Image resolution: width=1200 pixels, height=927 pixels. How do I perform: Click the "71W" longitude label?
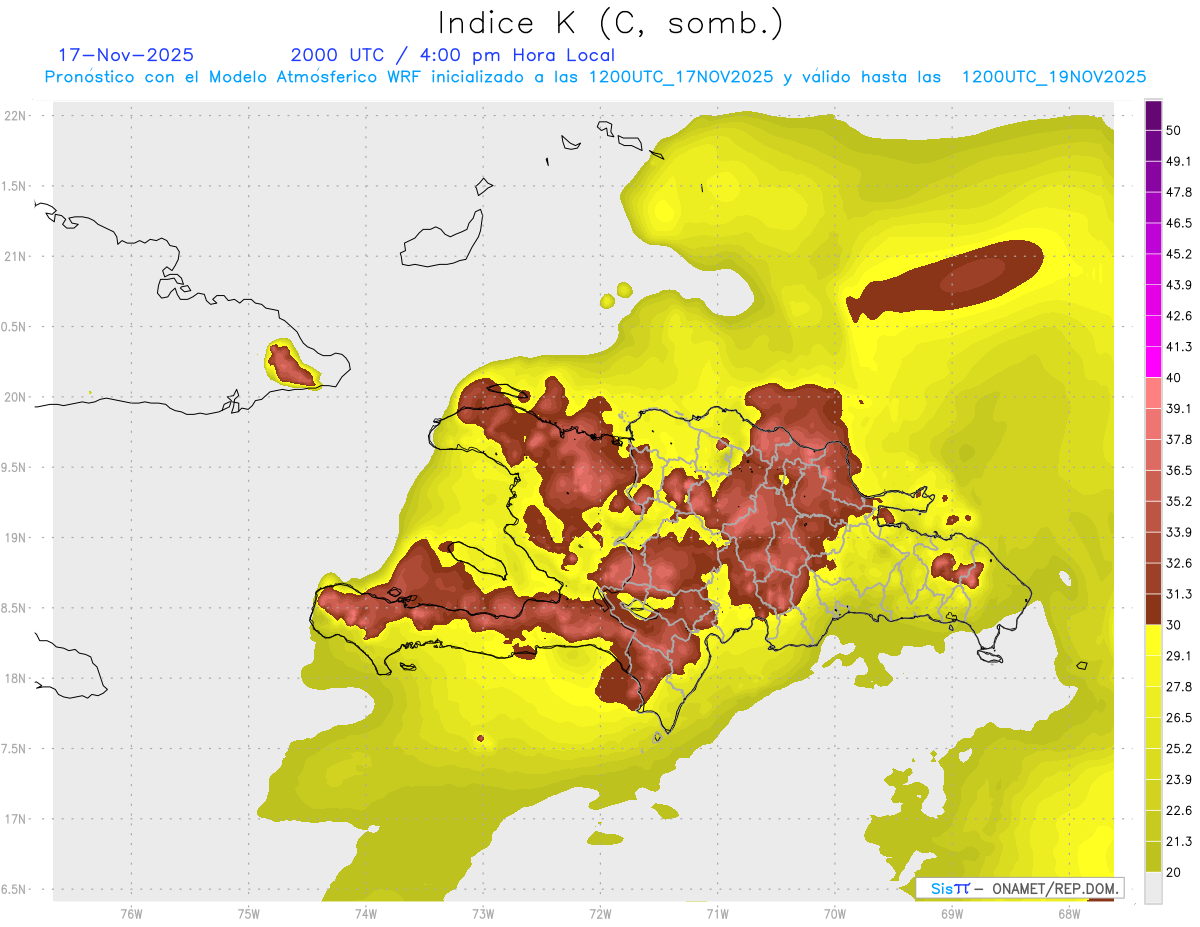(717, 913)
